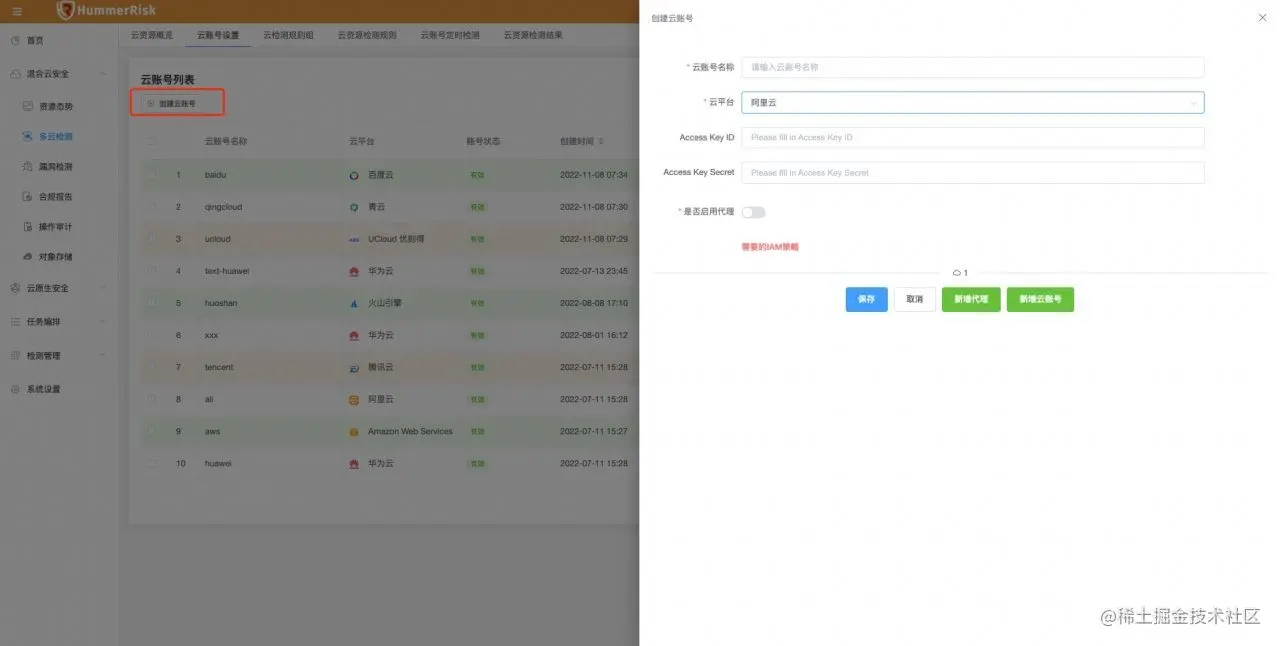Viewport: 1280px width, 646px height.
Task: Open the 云资源检测结果 tab
Action: [533, 35]
